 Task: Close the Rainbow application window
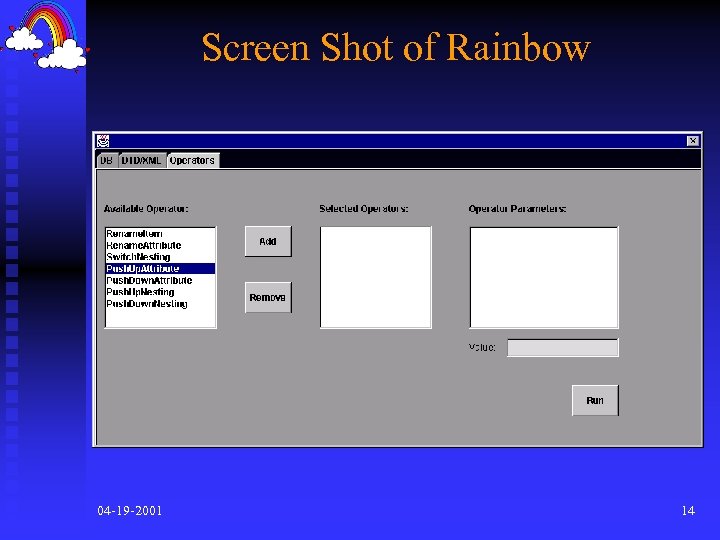point(693,141)
